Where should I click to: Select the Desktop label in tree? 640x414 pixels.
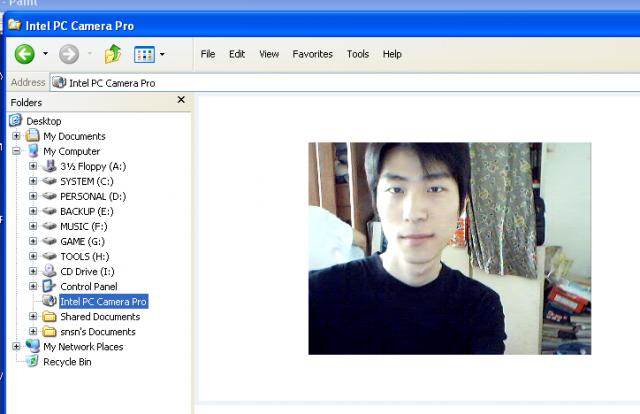pyautogui.click(x=44, y=121)
